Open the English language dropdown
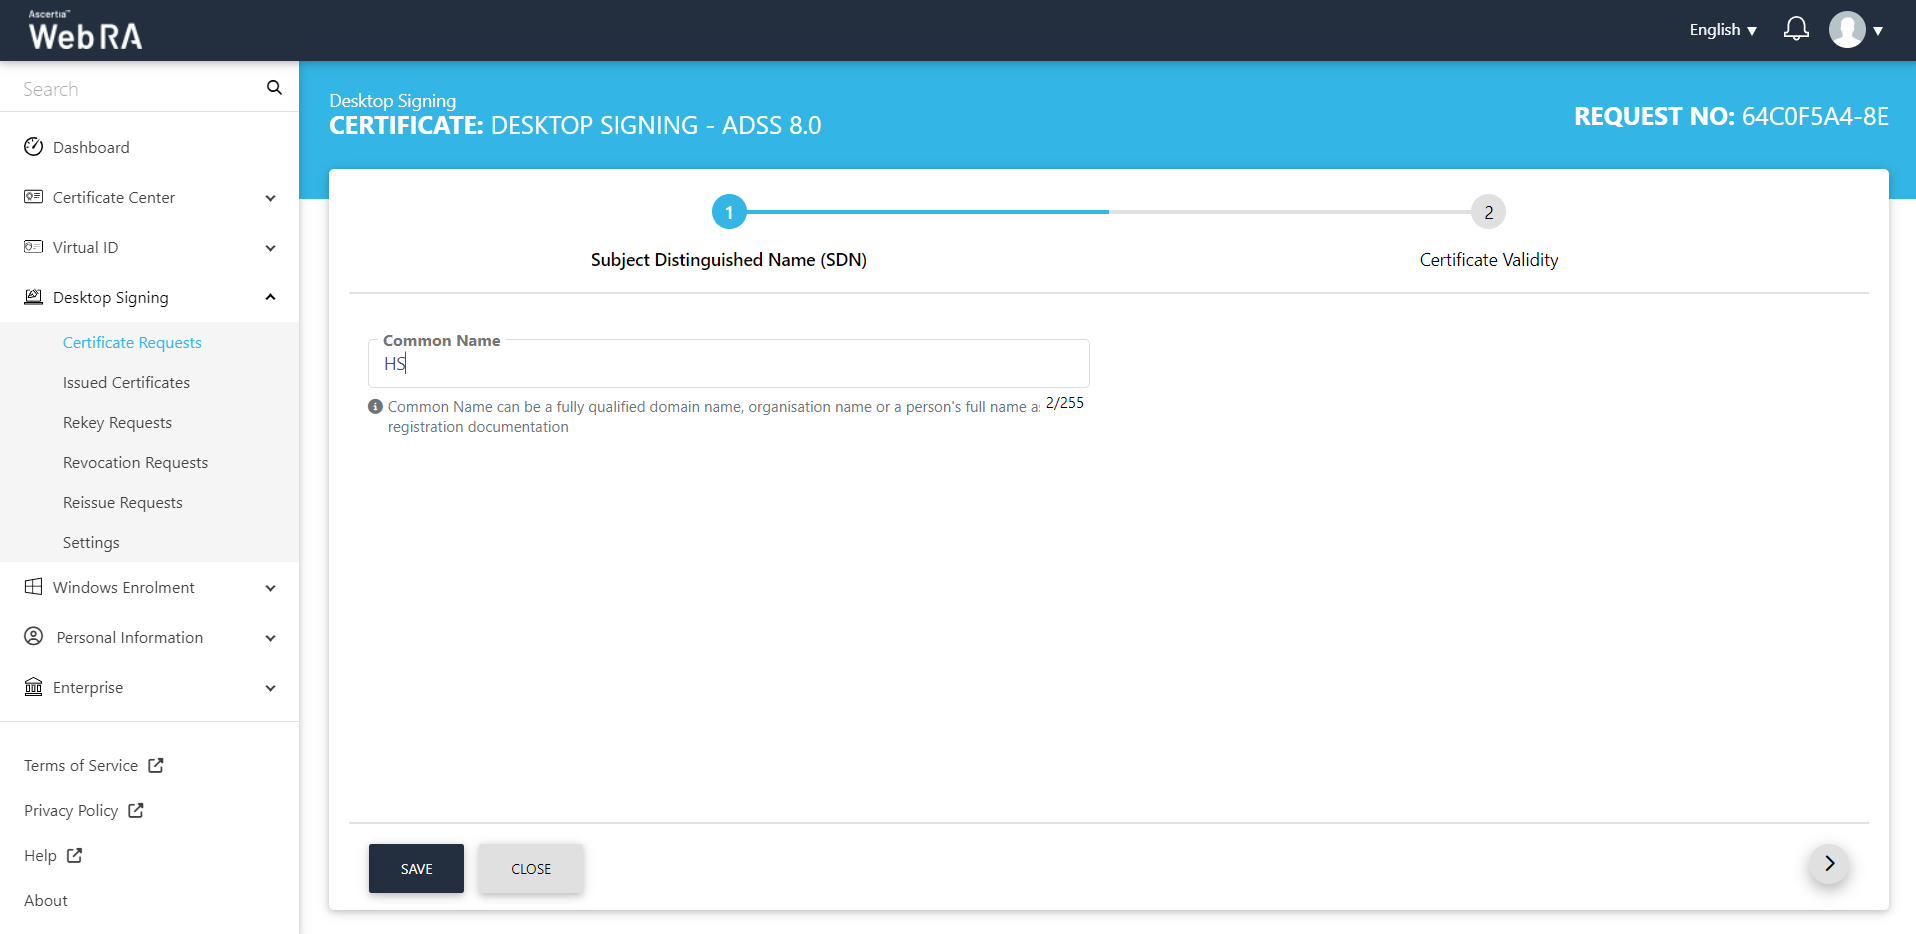 click(x=1722, y=30)
